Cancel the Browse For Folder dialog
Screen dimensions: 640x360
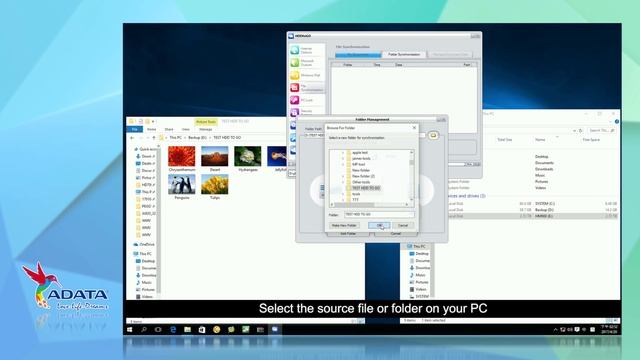tap(403, 225)
